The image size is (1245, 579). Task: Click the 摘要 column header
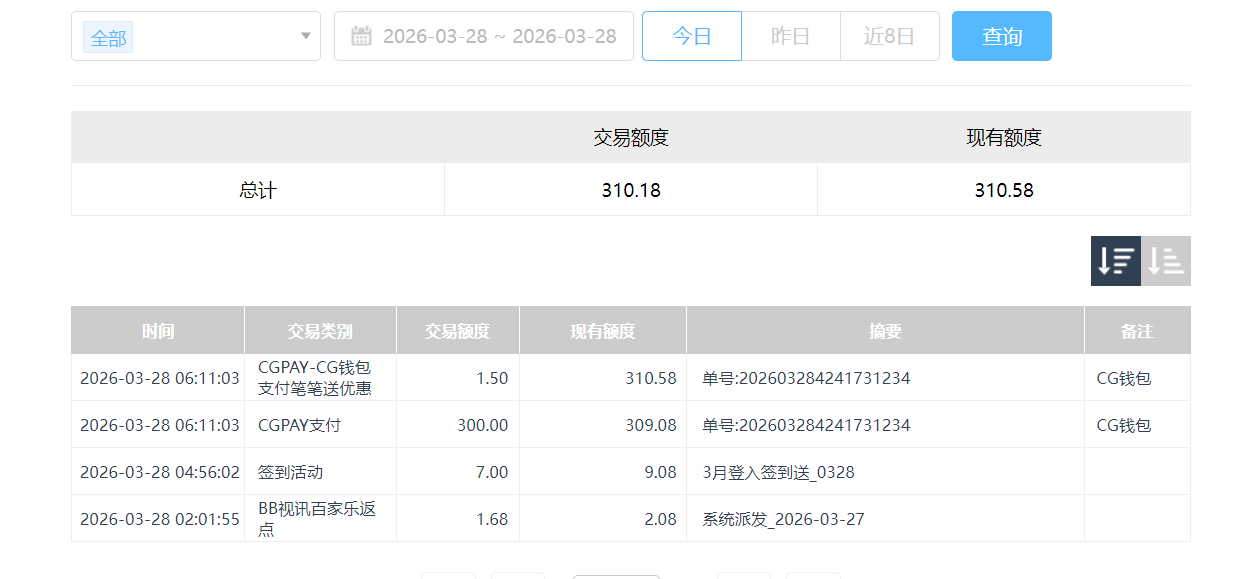coord(884,330)
